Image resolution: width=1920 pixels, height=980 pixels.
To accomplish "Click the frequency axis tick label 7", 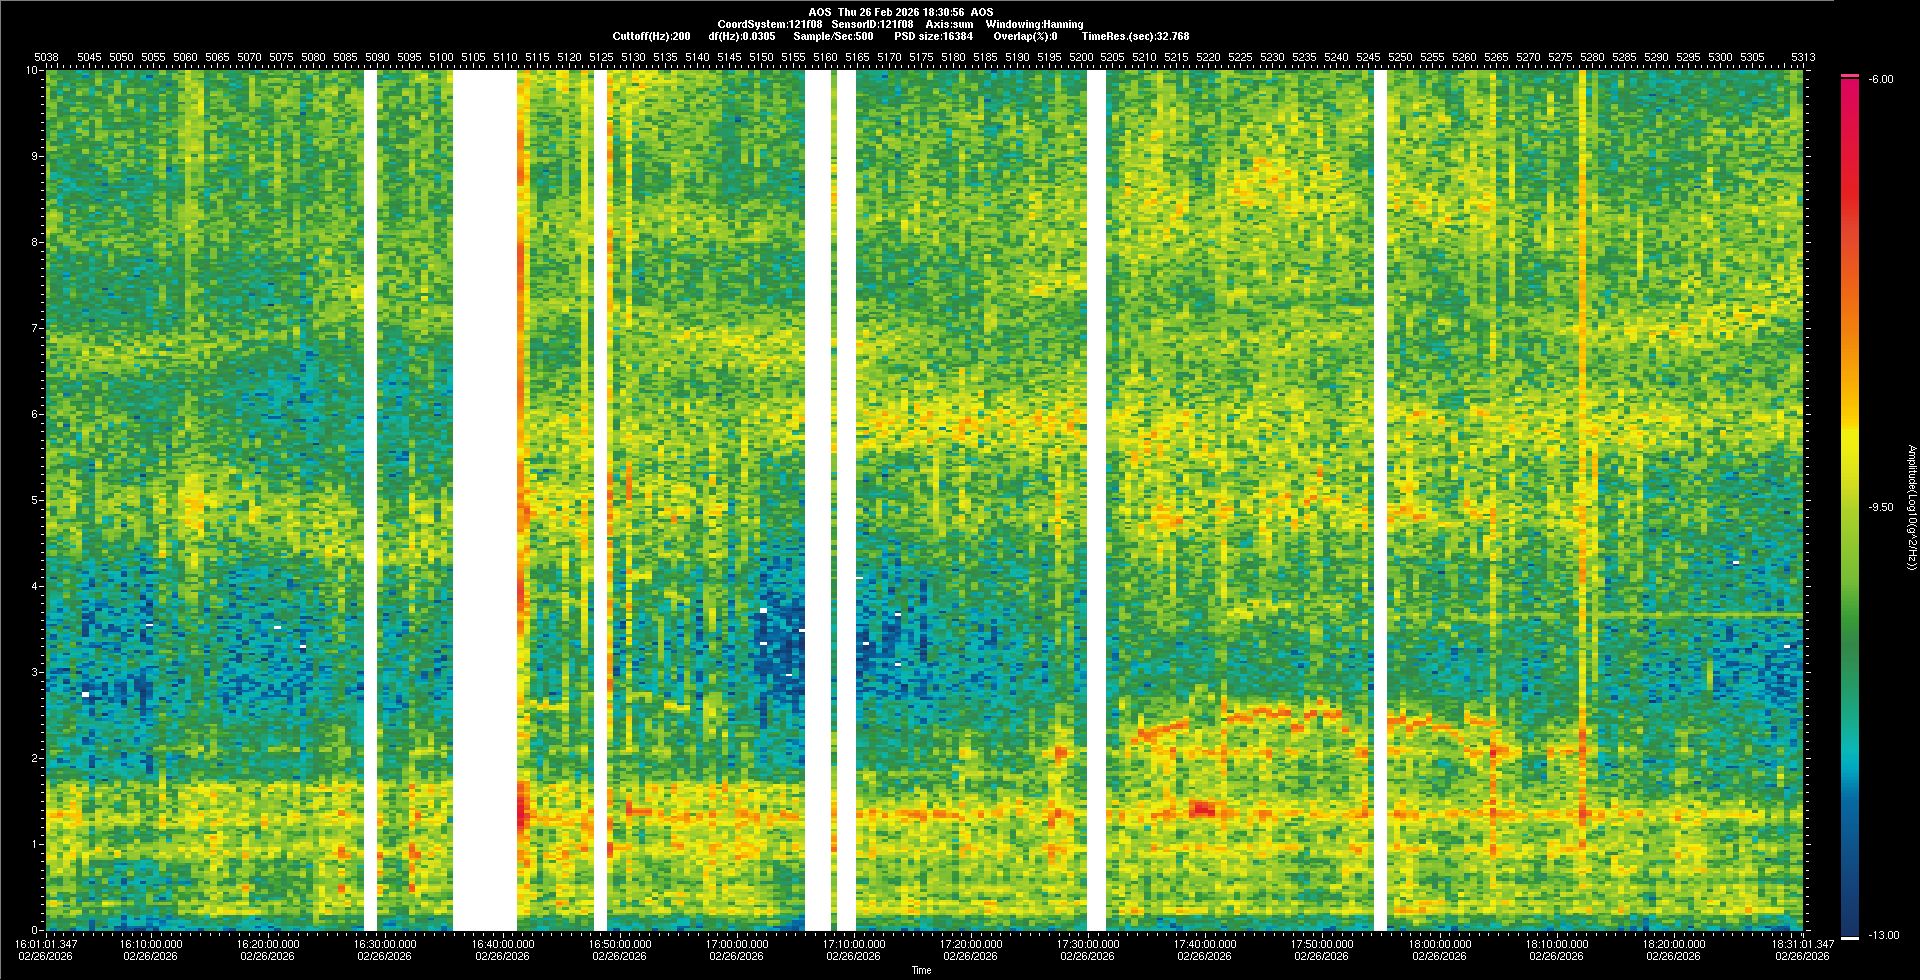I will tap(36, 328).
